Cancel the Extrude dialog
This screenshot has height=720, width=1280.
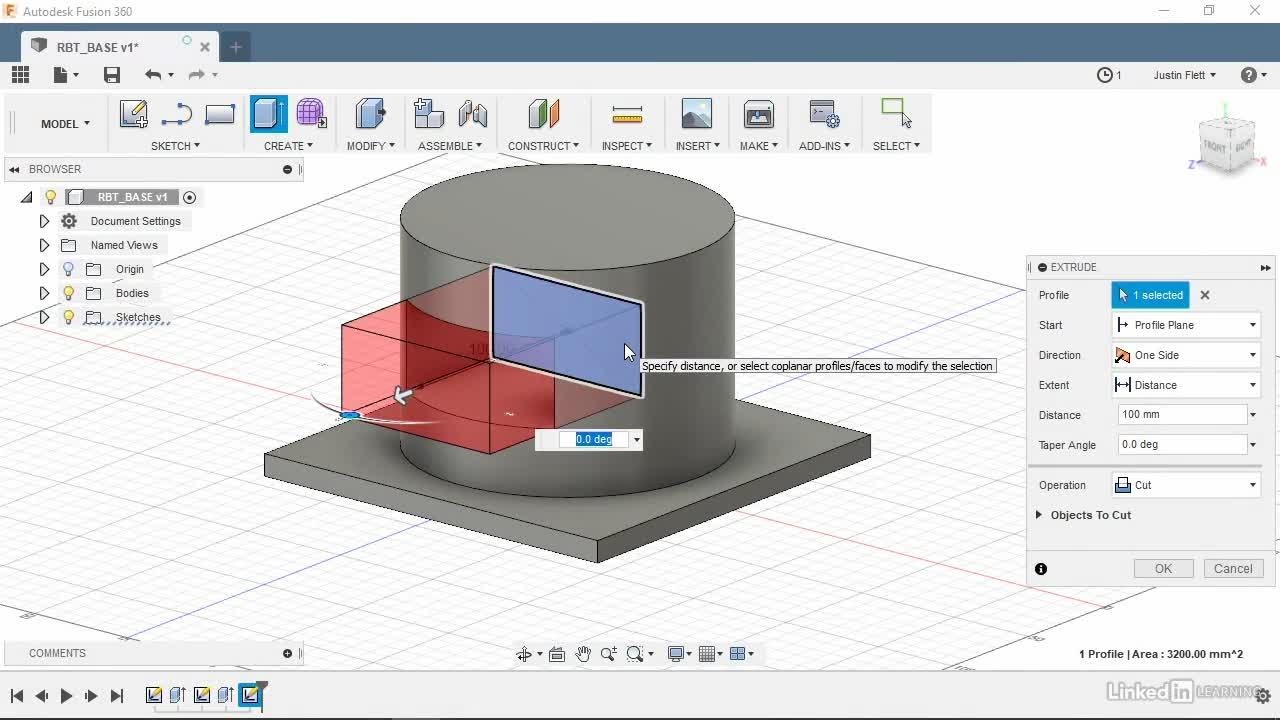1232,568
